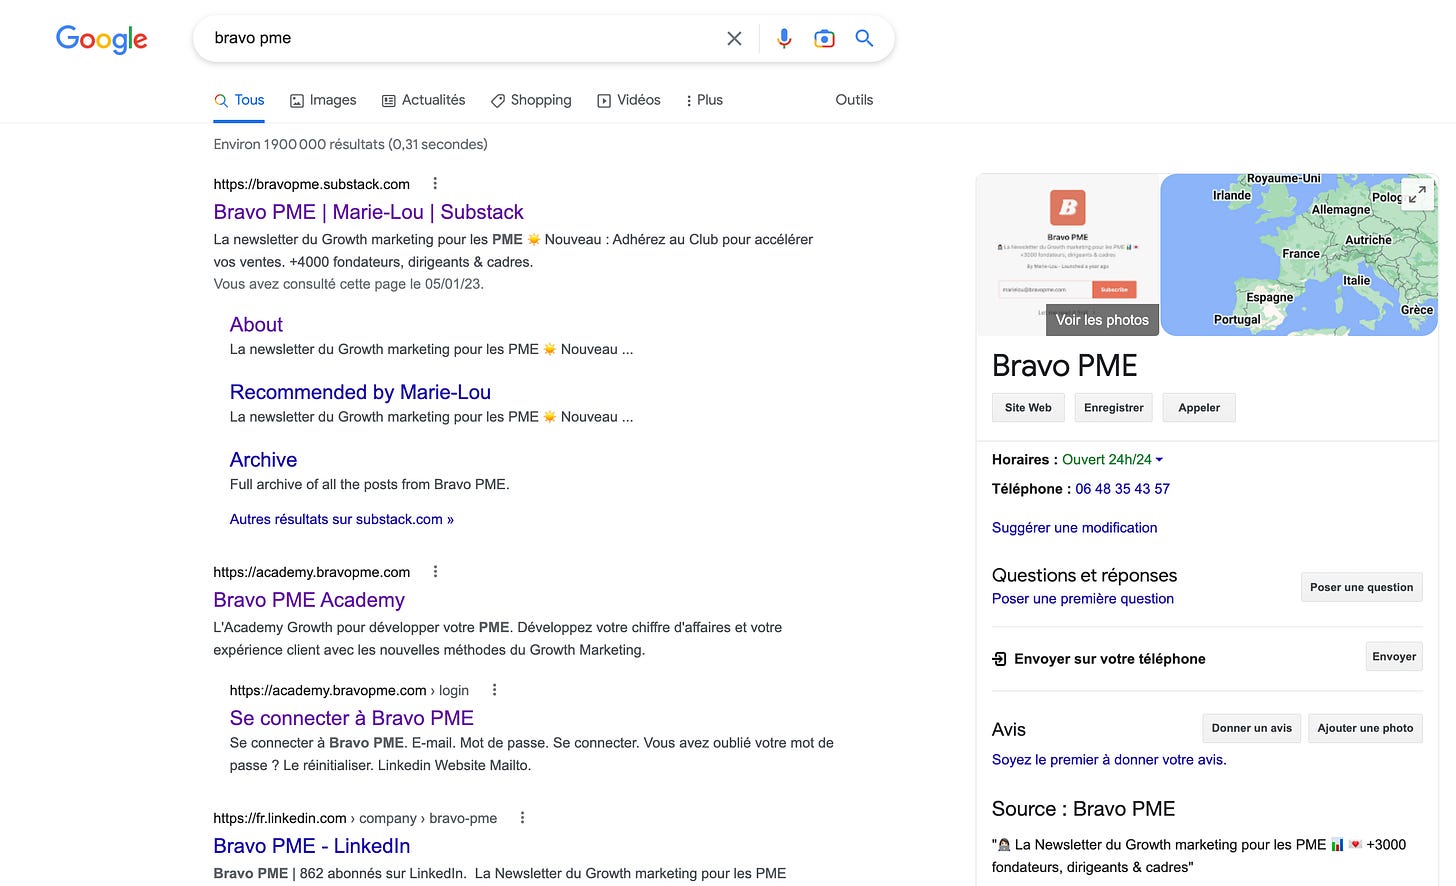The width and height of the screenshot is (1456, 886).
Task: Open options menu next to bravopme.substack.com
Action: [x=435, y=183]
